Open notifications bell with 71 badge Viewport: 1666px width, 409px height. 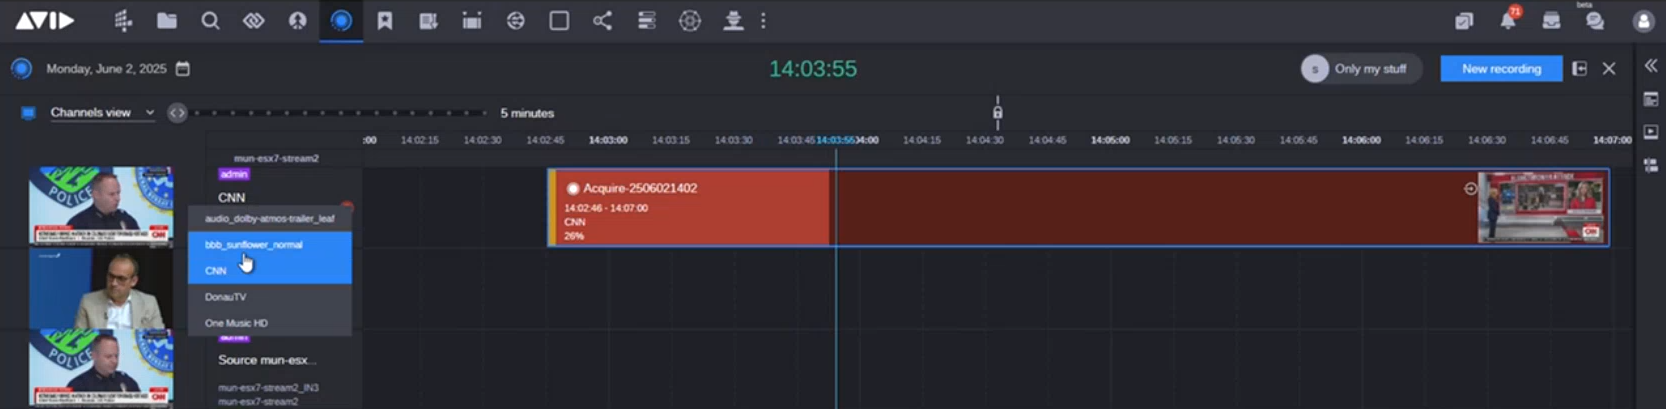click(1508, 20)
